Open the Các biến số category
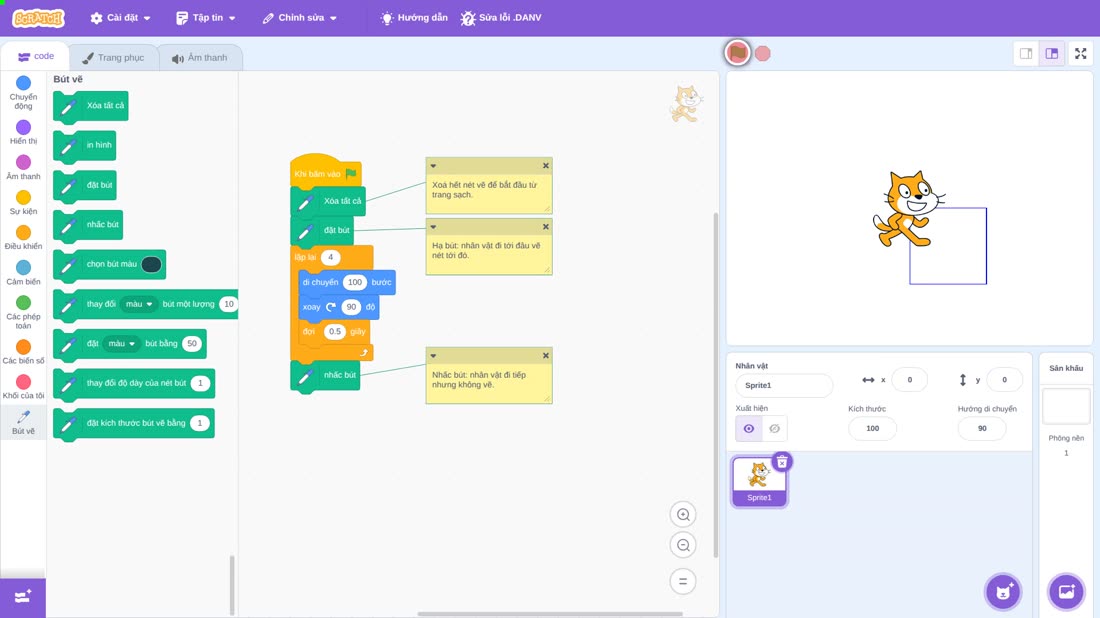The width and height of the screenshot is (1100, 618). click(23, 351)
